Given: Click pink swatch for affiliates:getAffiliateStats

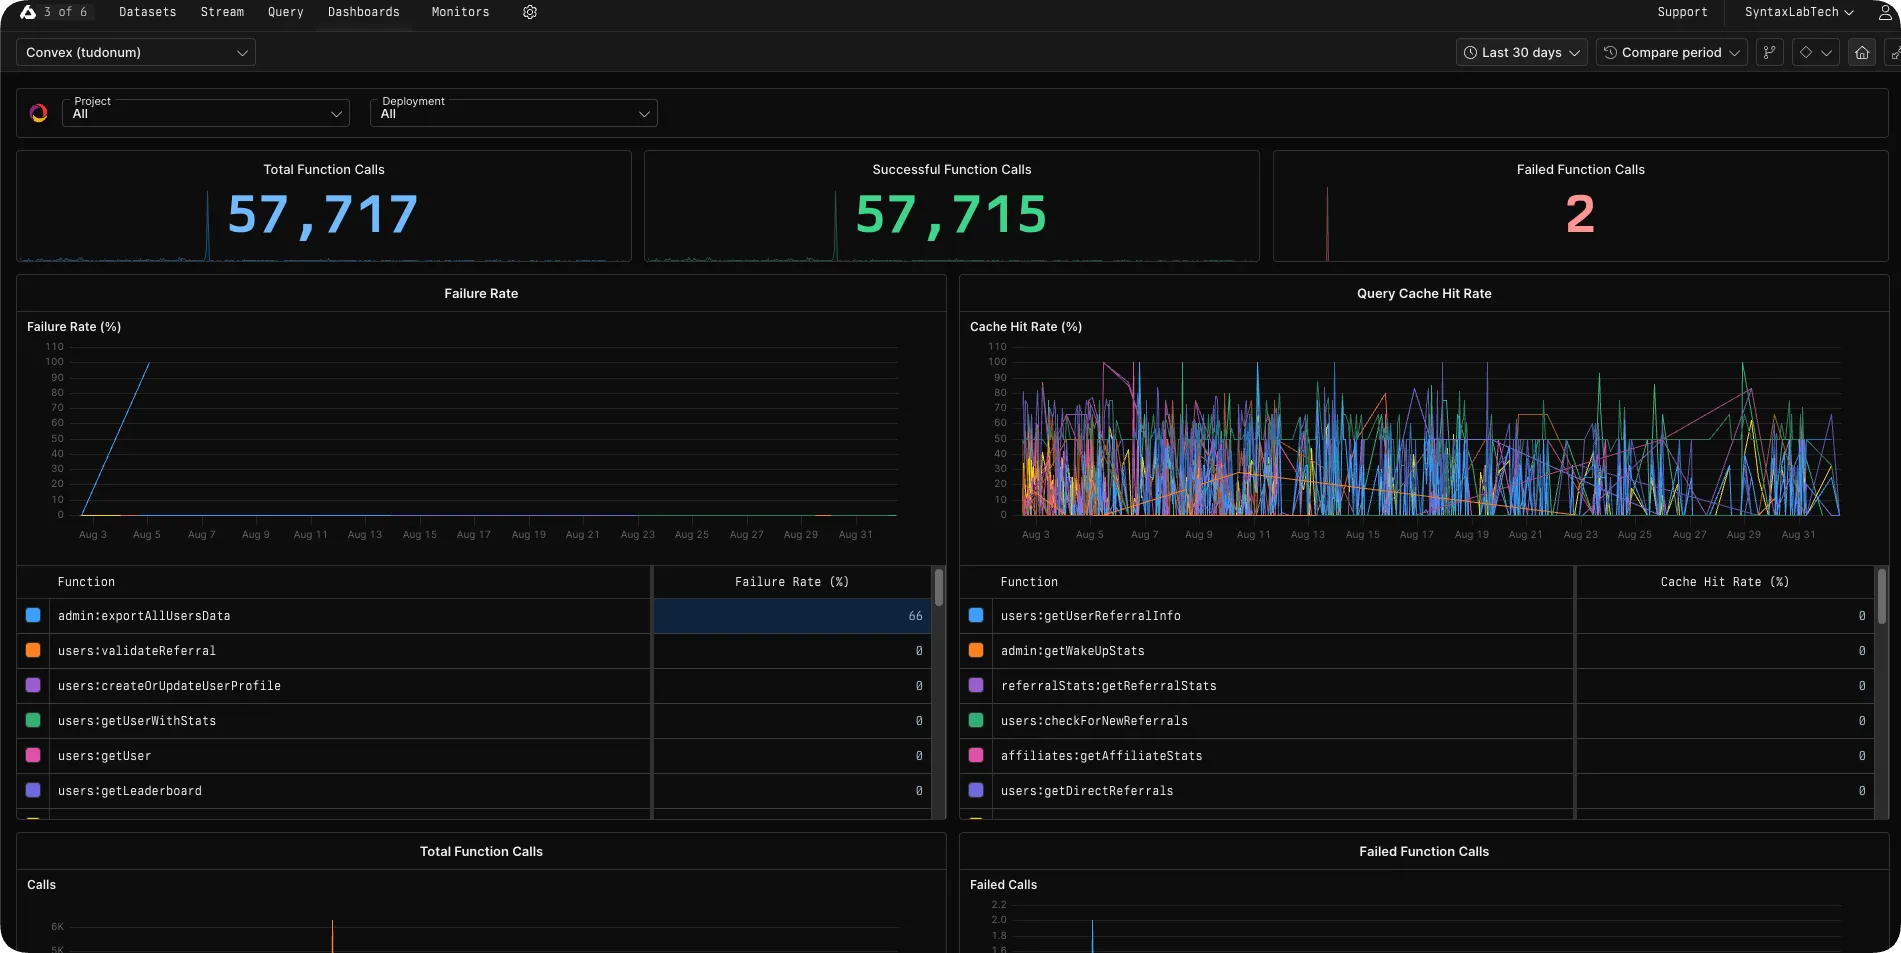Looking at the screenshot, I should click(976, 756).
